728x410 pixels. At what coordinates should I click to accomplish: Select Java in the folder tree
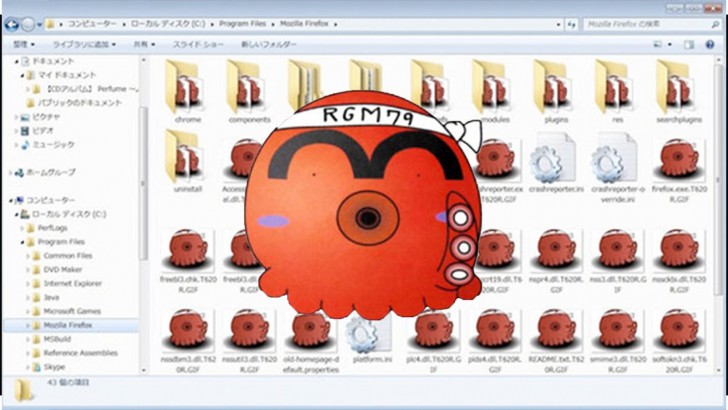(x=51, y=298)
